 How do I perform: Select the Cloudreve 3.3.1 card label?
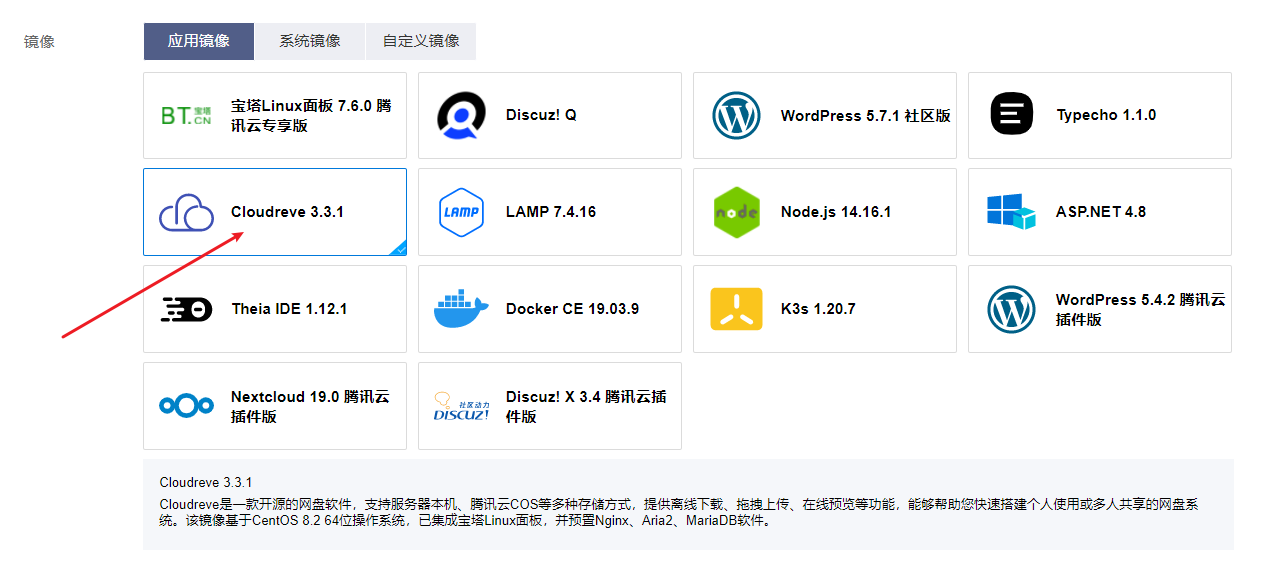(287, 212)
